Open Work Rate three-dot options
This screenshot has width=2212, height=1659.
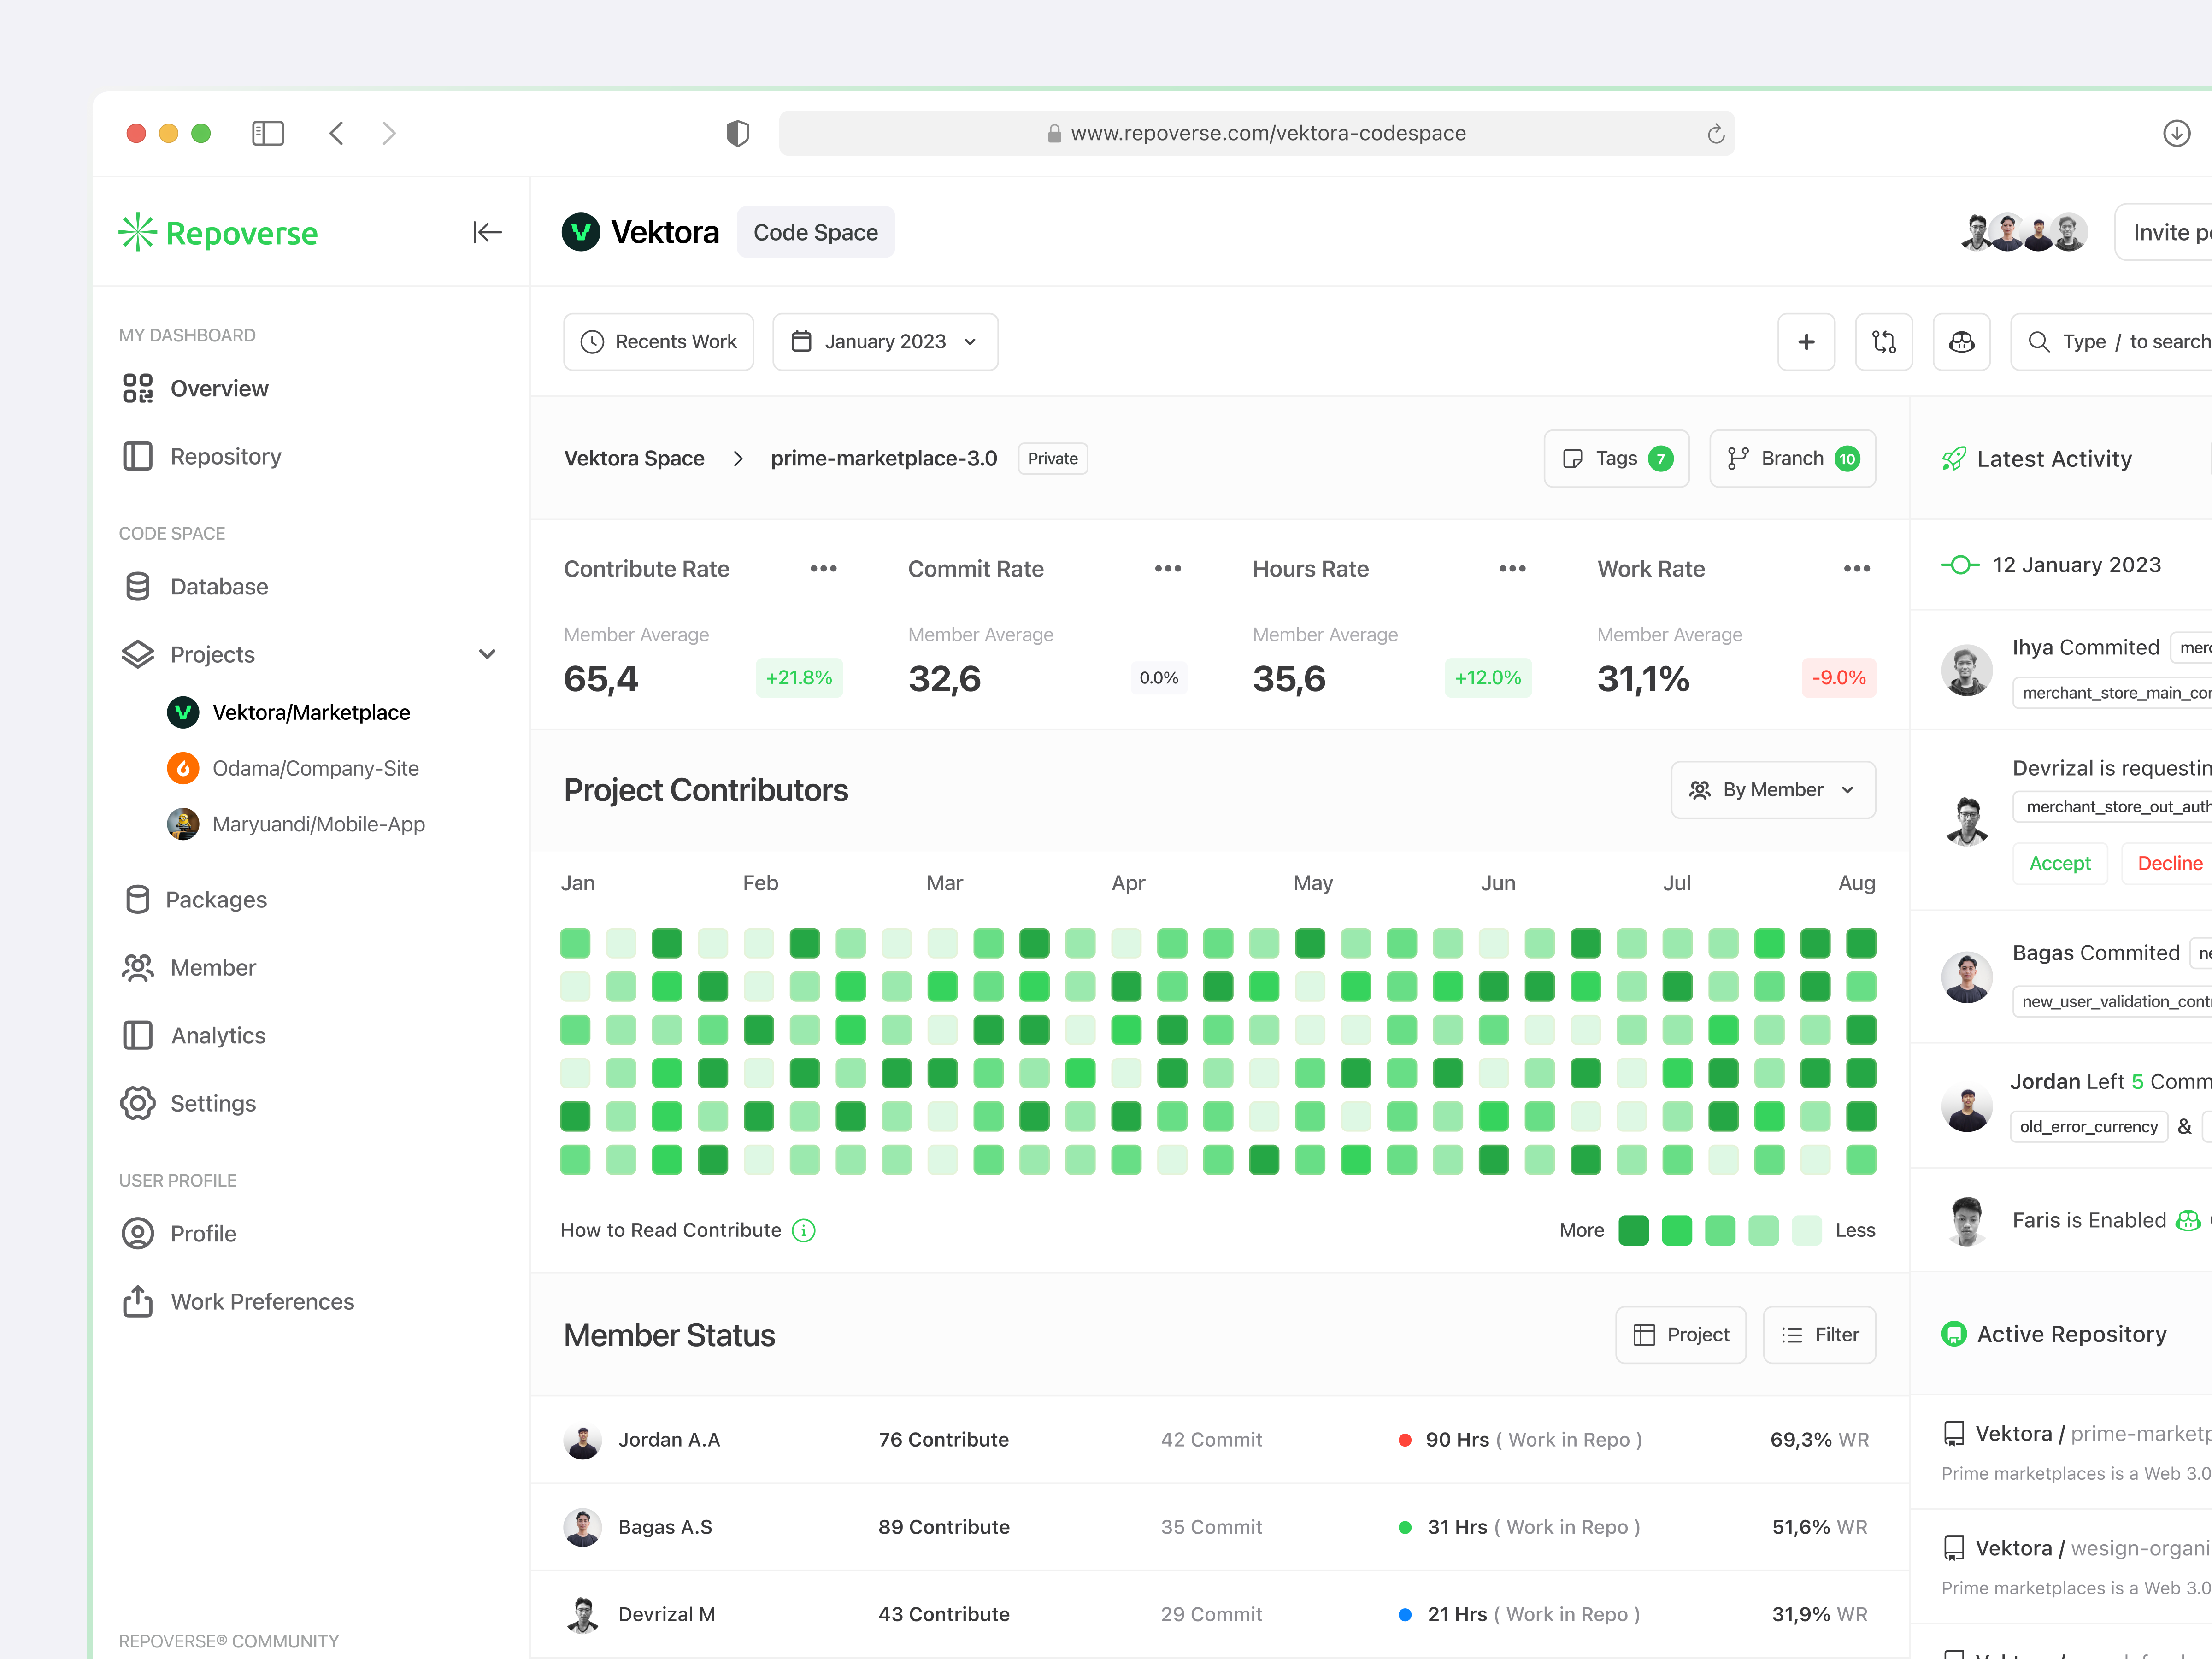point(1857,568)
